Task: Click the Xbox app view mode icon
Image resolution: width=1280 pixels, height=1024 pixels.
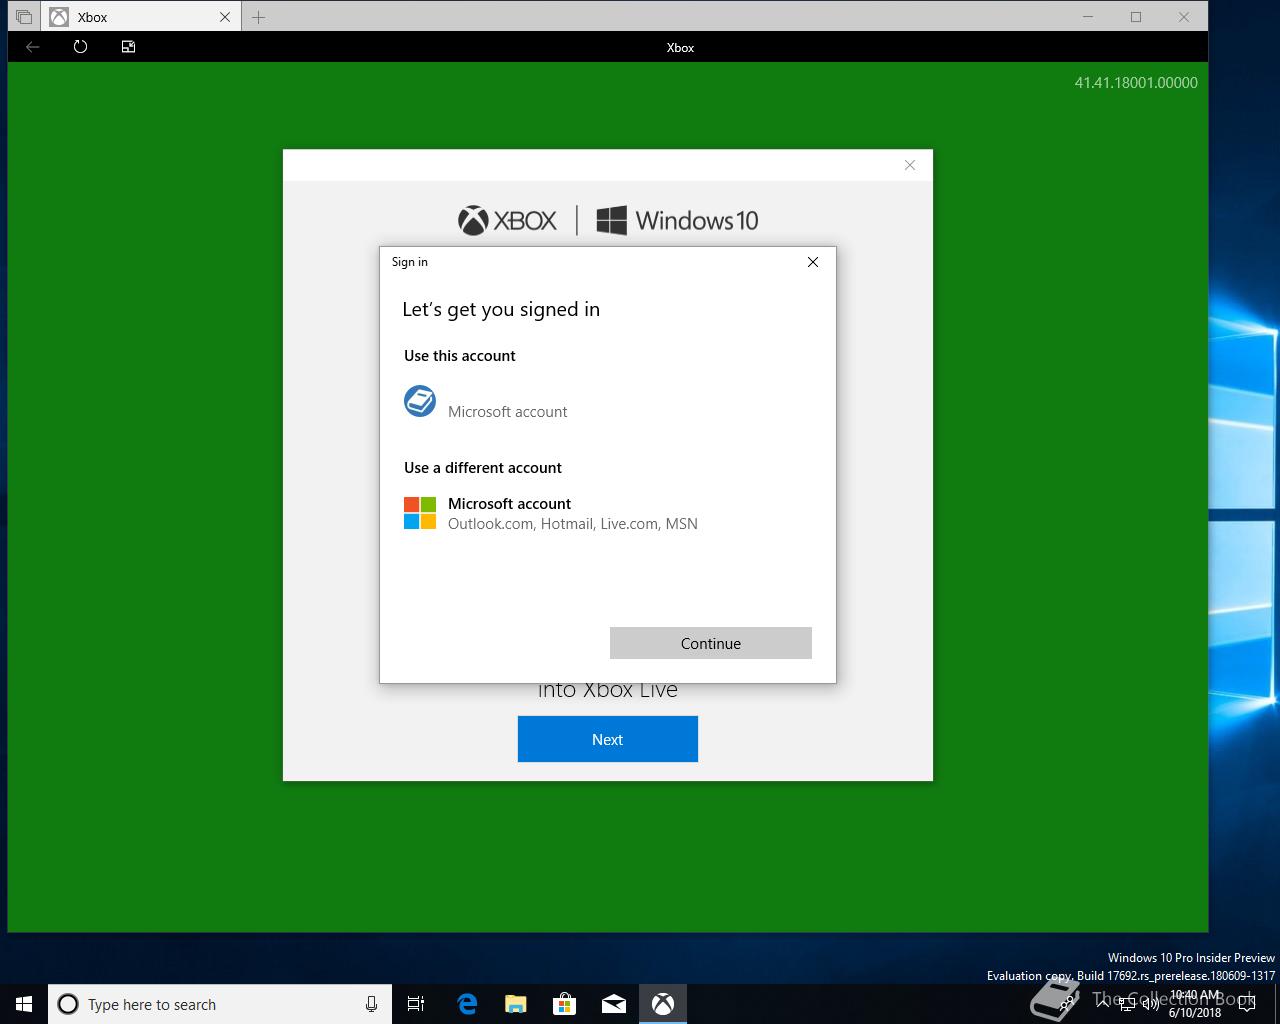Action: tap(128, 47)
